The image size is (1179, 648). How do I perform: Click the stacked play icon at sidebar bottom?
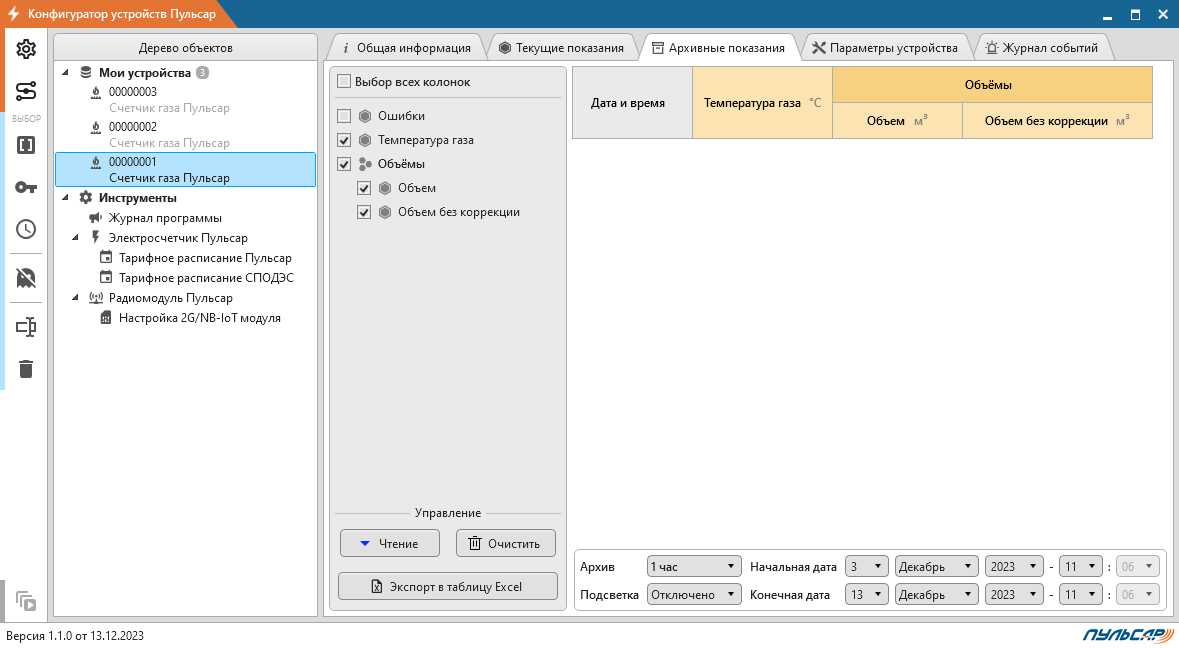[x=26, y=601]
